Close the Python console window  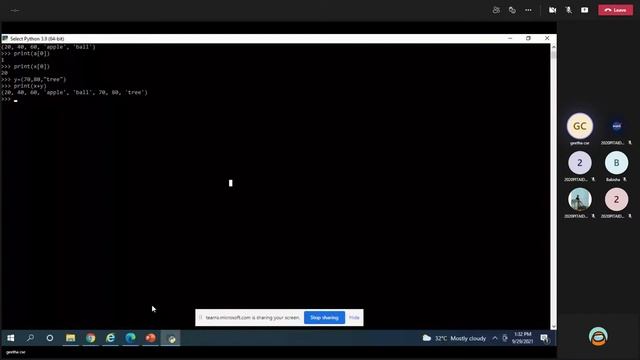pyautogui.click(x=547, y=38)
